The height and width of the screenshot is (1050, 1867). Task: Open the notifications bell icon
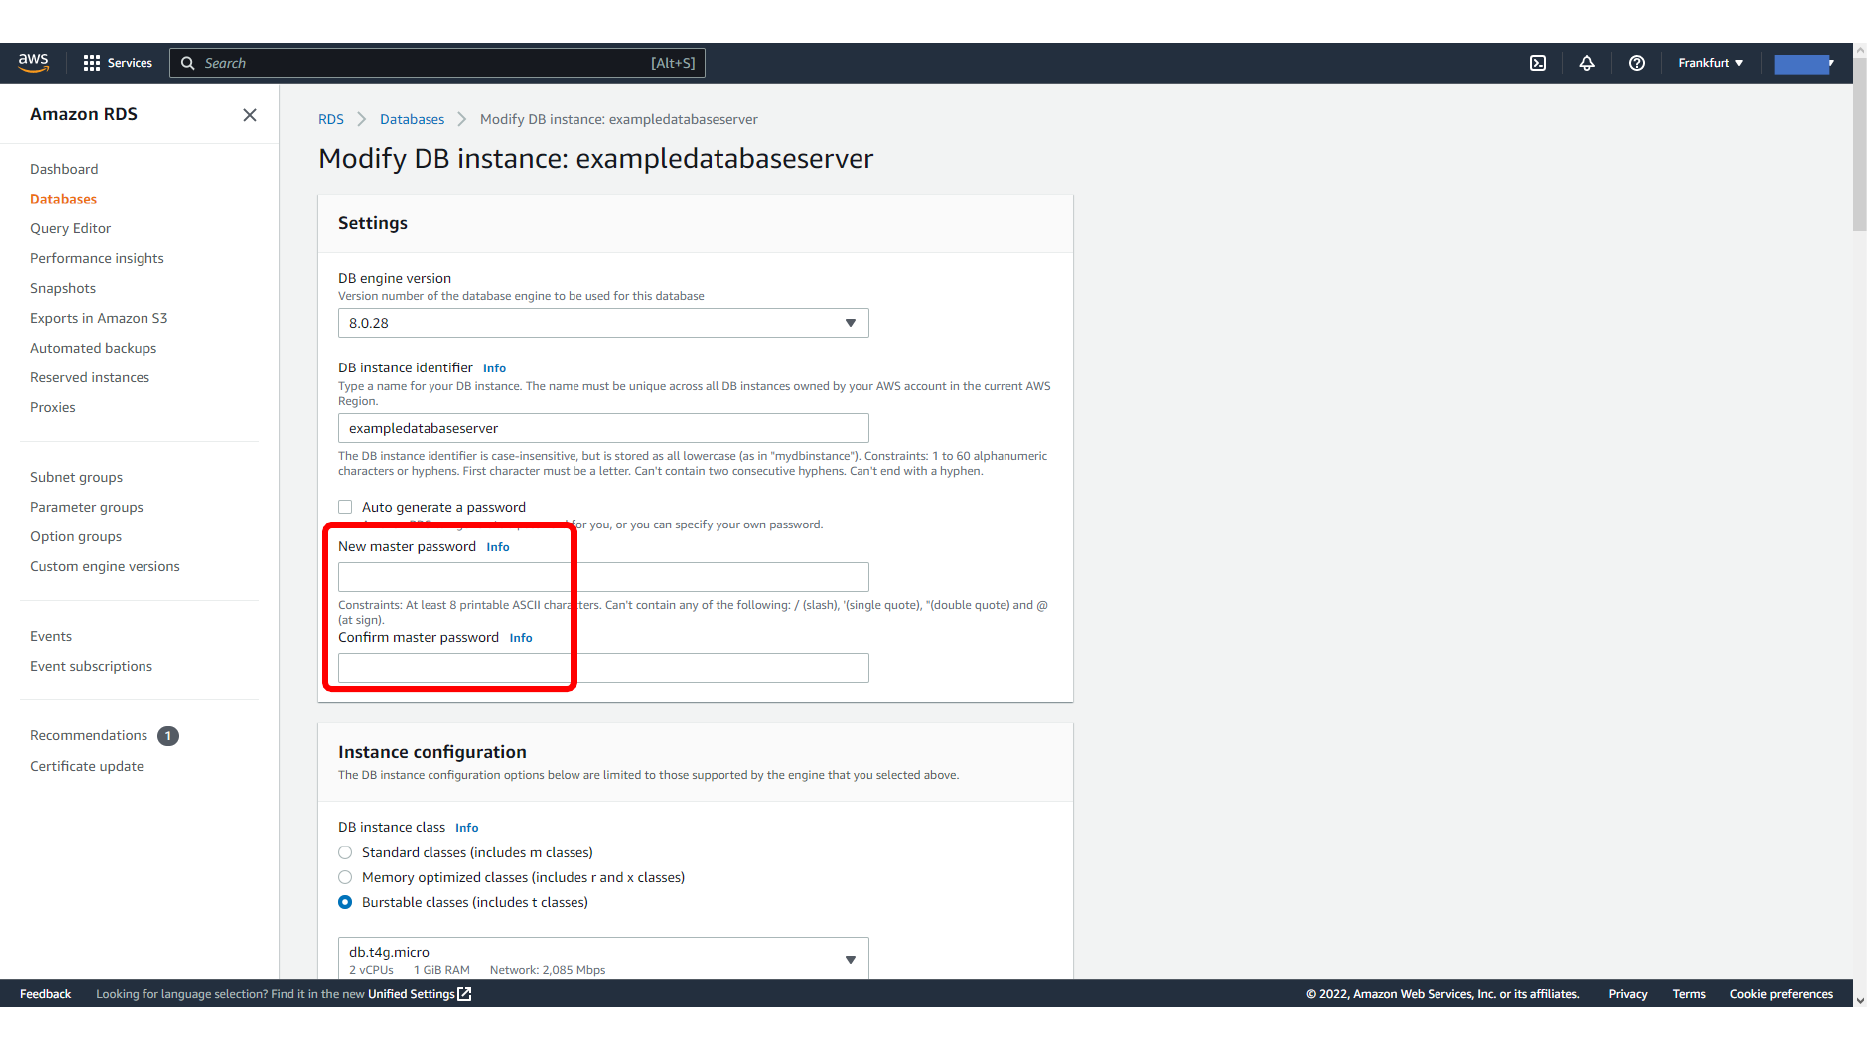pyautogui.click(x=1587, y=63)
